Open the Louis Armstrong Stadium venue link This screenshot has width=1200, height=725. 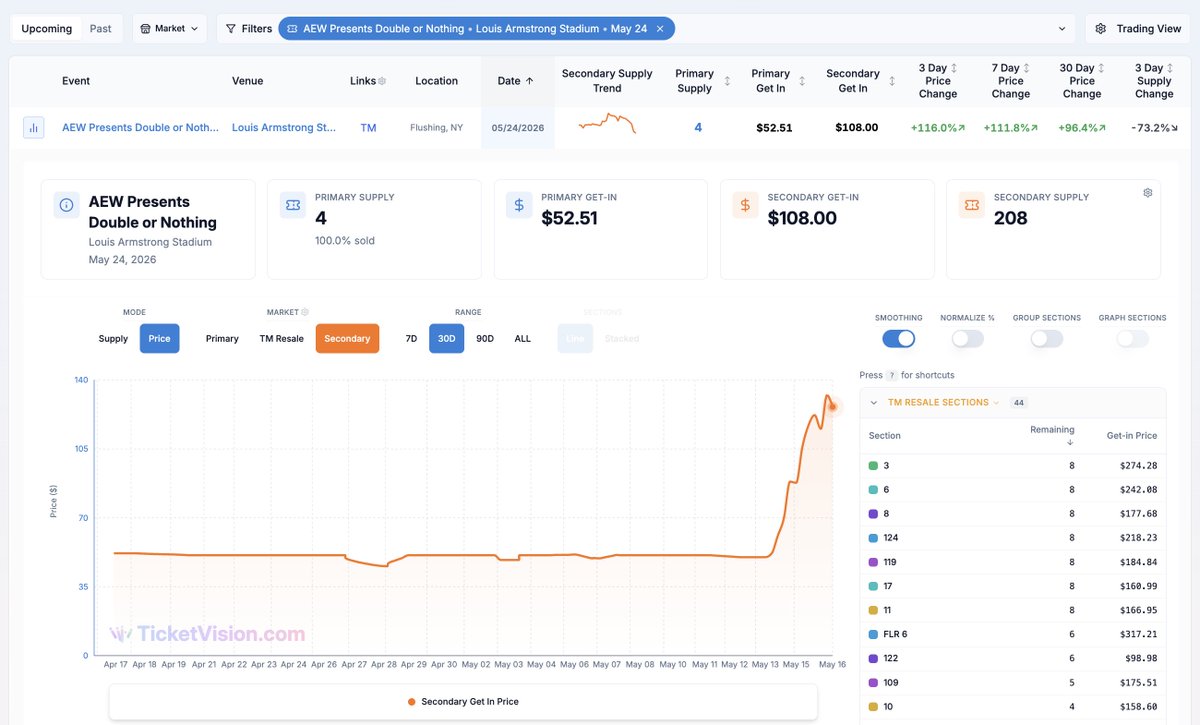[x=284, y=128]
